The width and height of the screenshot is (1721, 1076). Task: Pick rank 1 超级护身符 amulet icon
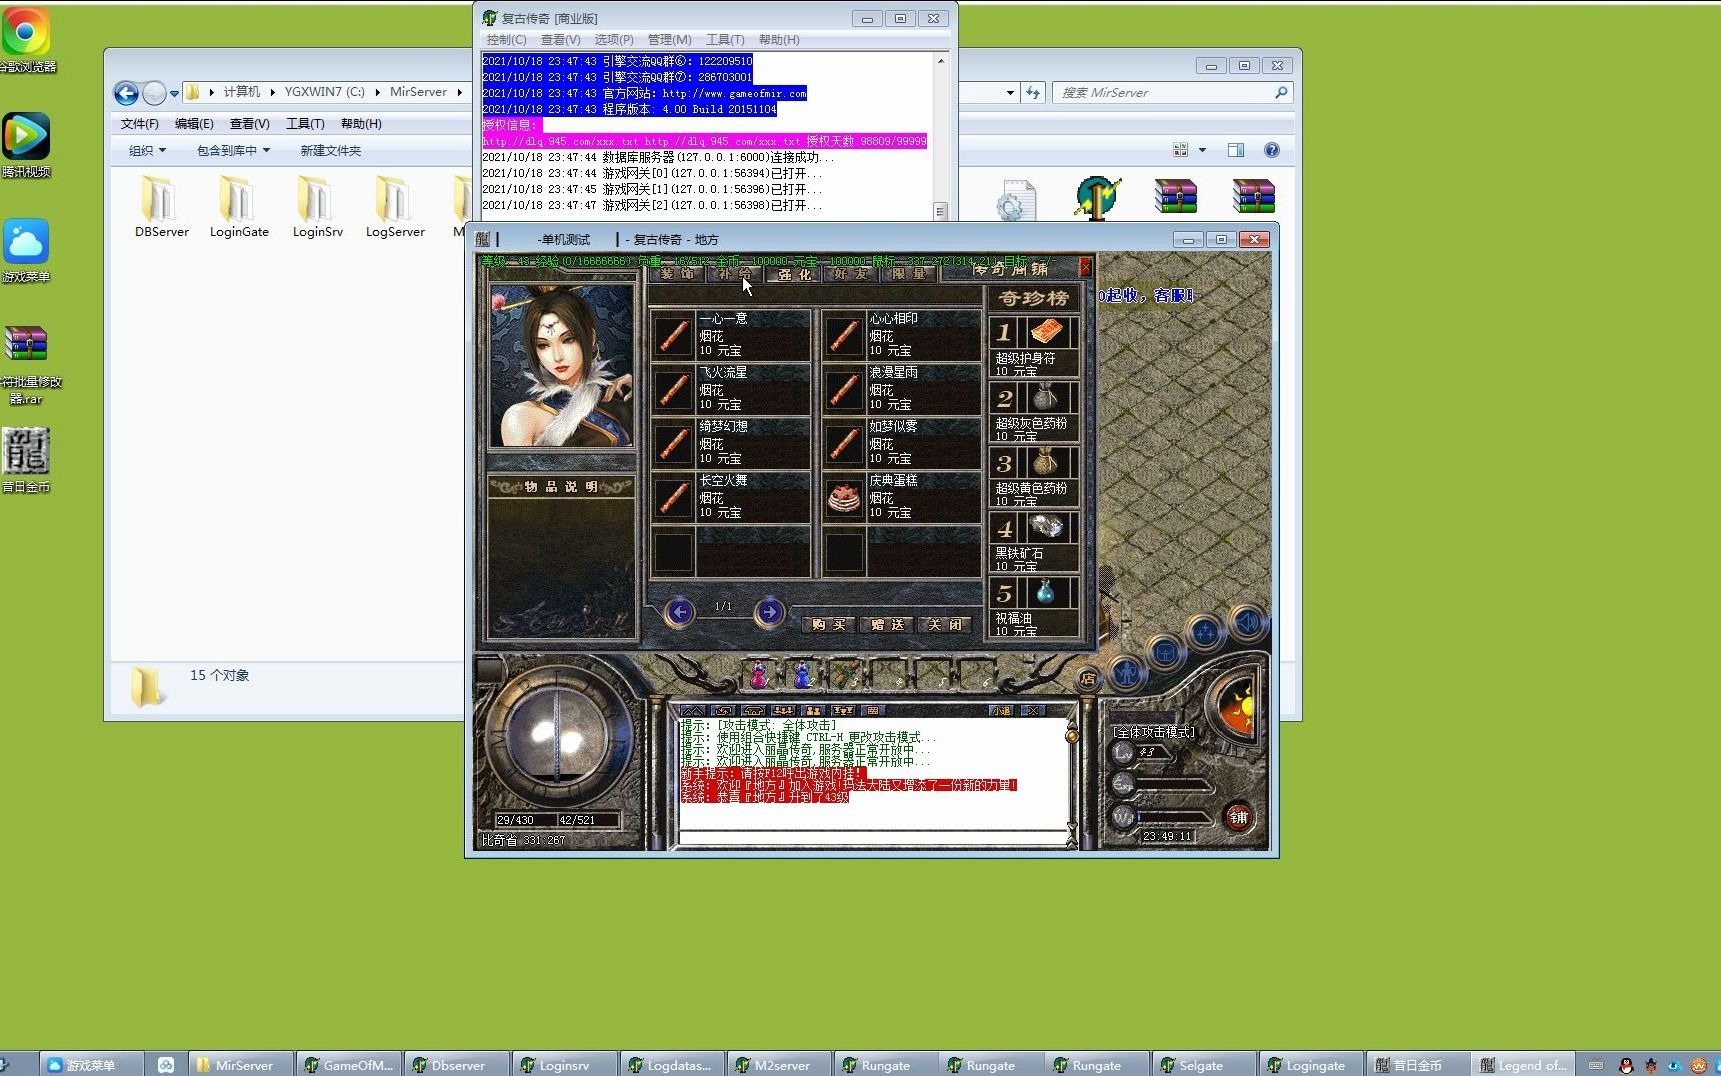point(1046,332)
